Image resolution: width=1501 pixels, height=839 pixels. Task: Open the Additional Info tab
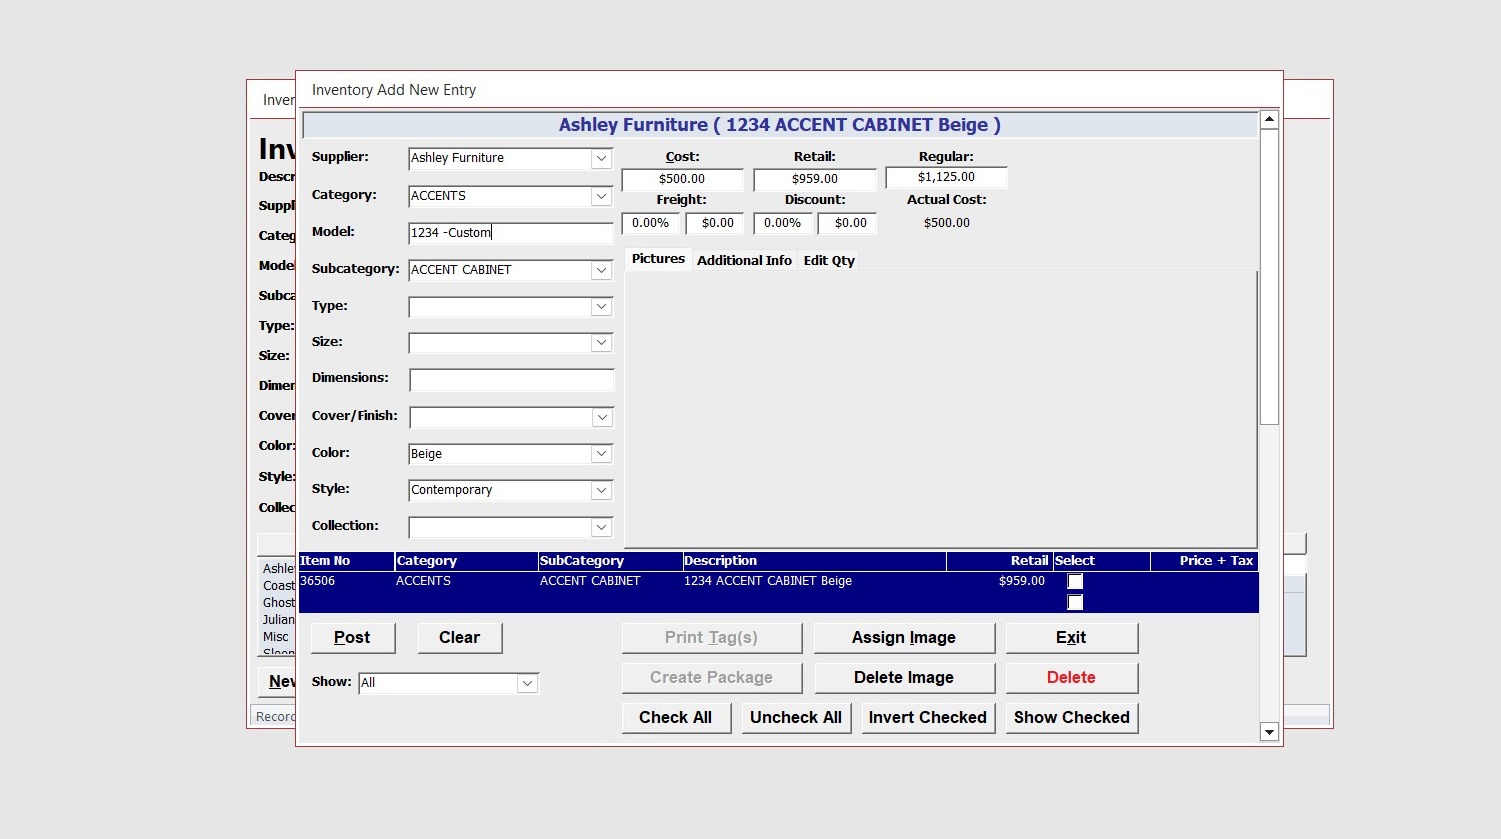pos(744,260)
